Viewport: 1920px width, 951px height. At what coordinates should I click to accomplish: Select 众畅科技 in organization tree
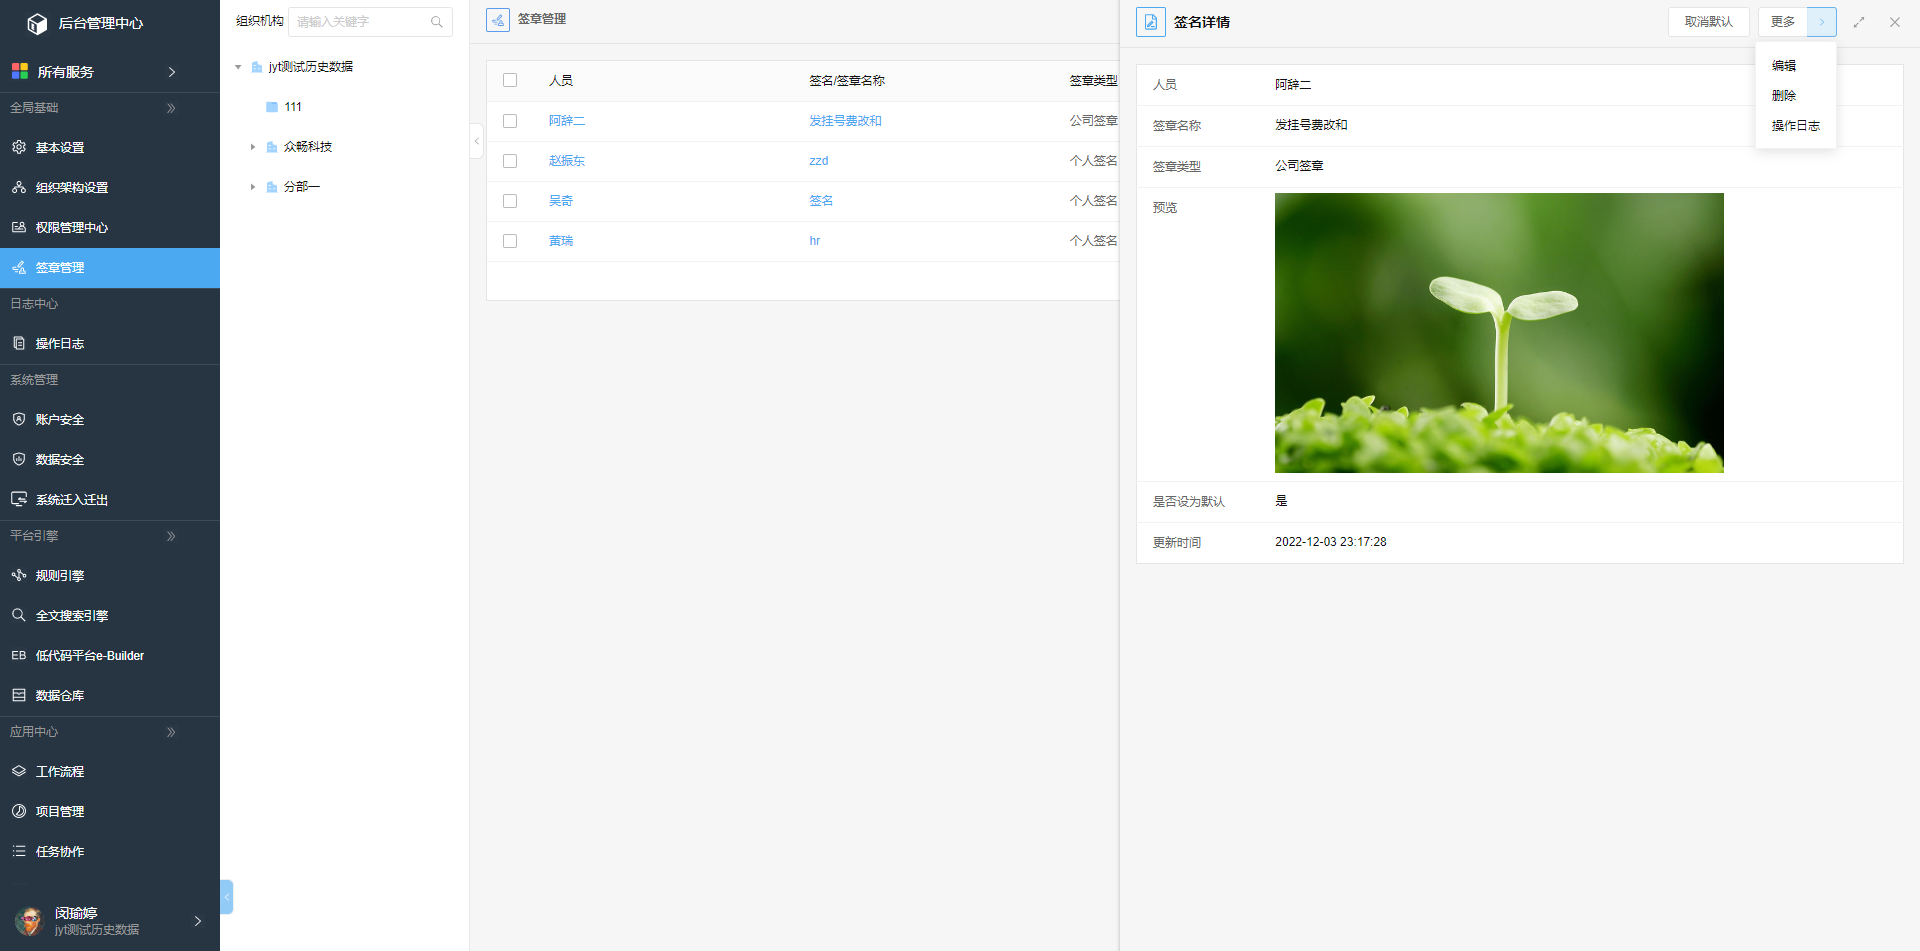point(308,147)
